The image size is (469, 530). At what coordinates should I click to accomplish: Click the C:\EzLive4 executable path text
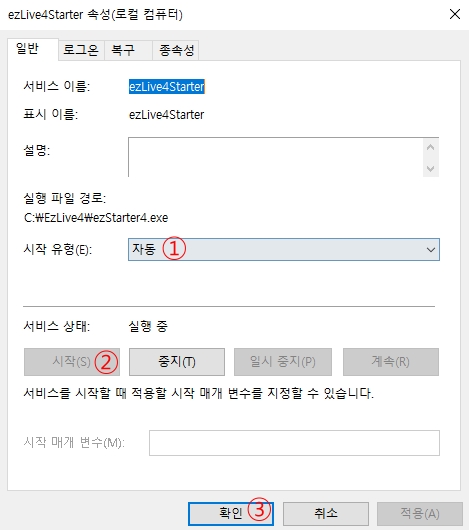(x=96, y=217)
